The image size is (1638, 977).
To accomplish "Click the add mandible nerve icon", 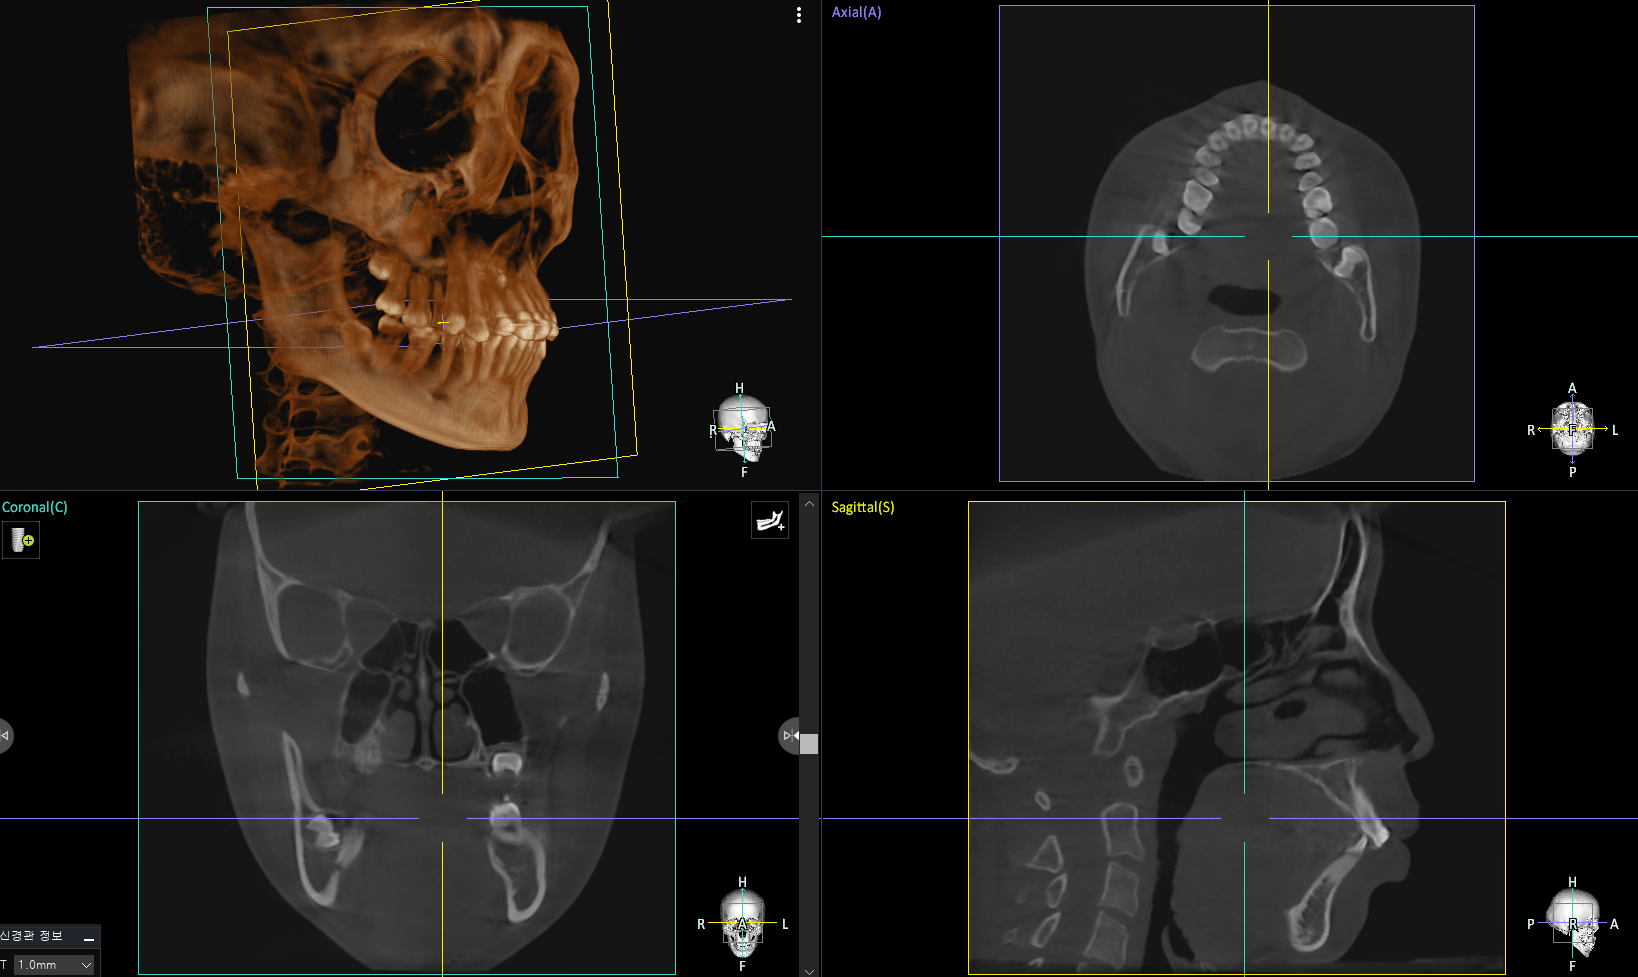I will tap(770, 520).
